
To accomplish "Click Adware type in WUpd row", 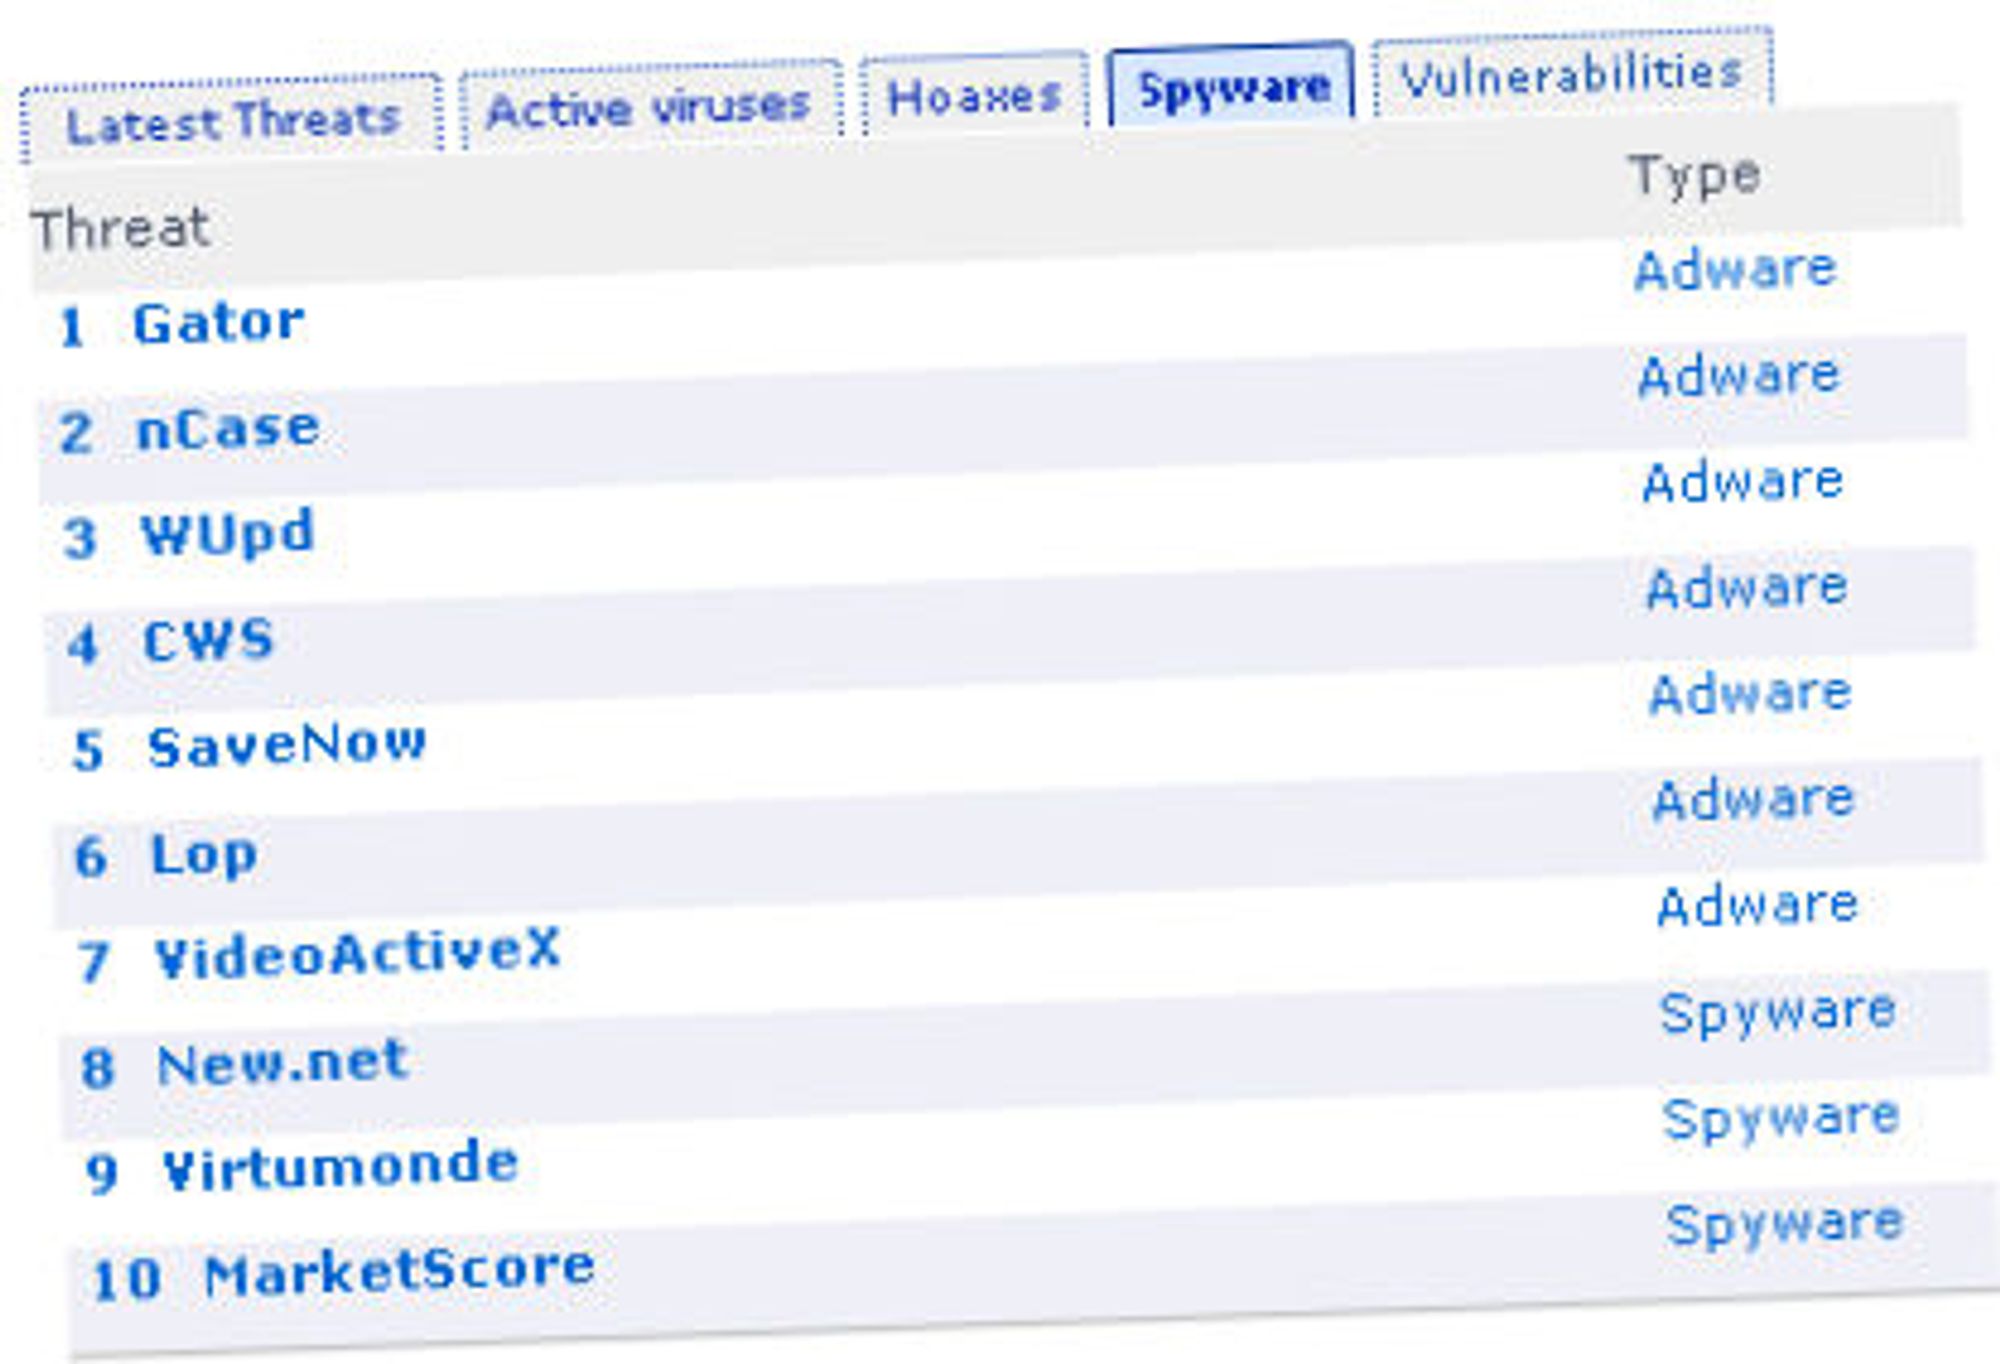I will click(1743, 481).
